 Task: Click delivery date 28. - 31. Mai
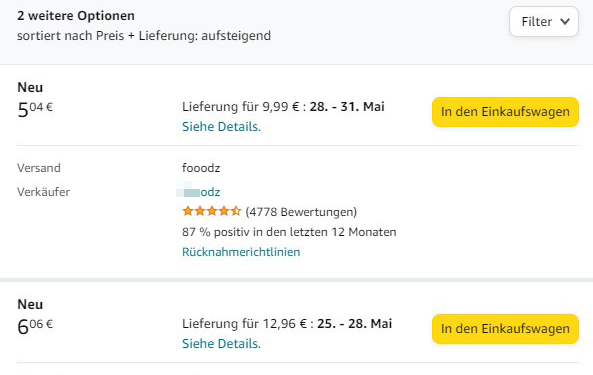point(347,107)
